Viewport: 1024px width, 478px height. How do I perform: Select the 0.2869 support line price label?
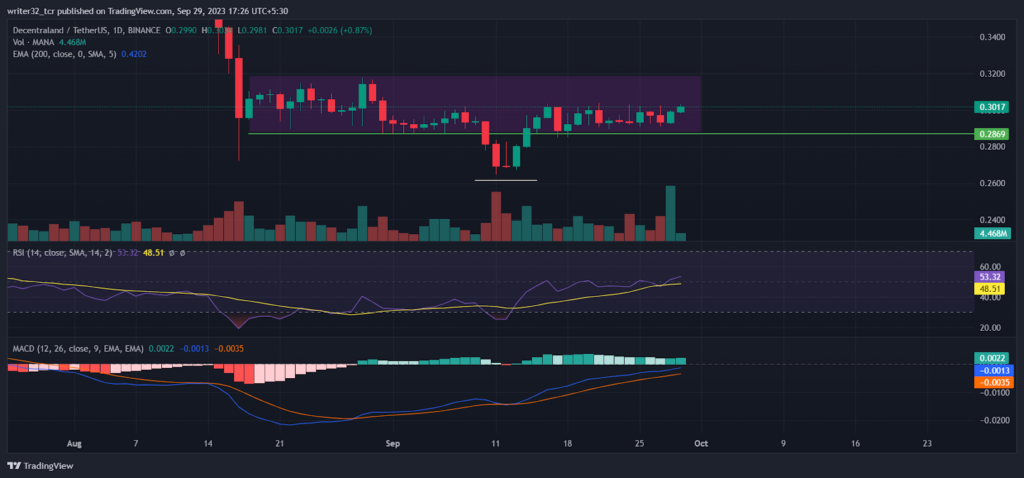click(x=991, y=134)
